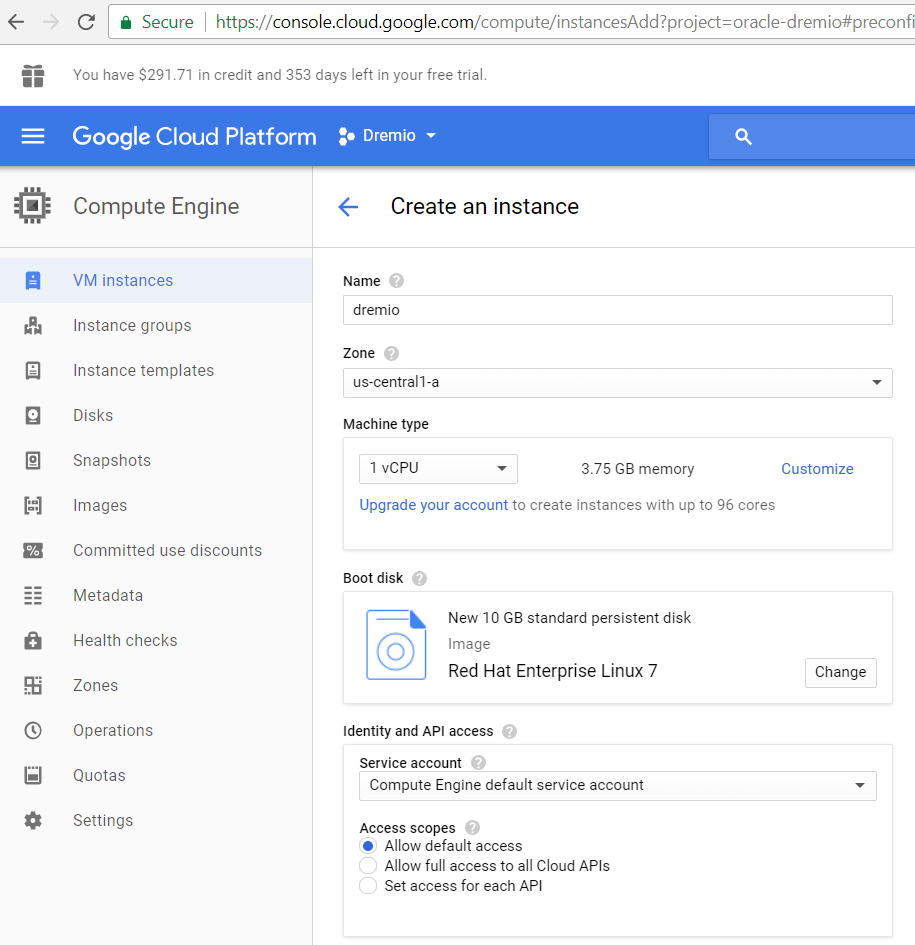Click the Instance templates icon
Screen dimensions: 915x945
tap(33, 370)
